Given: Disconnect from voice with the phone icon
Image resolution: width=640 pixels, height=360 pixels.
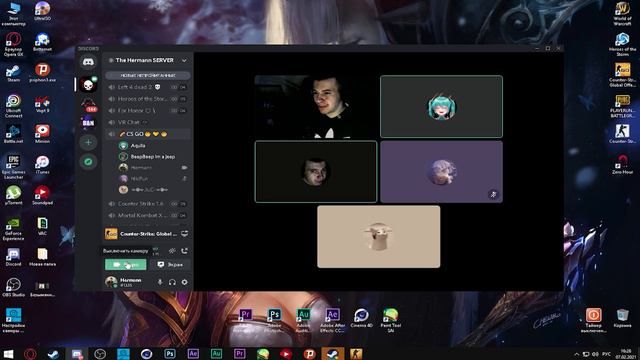Looking at the screenshot, I should point(184,251).
